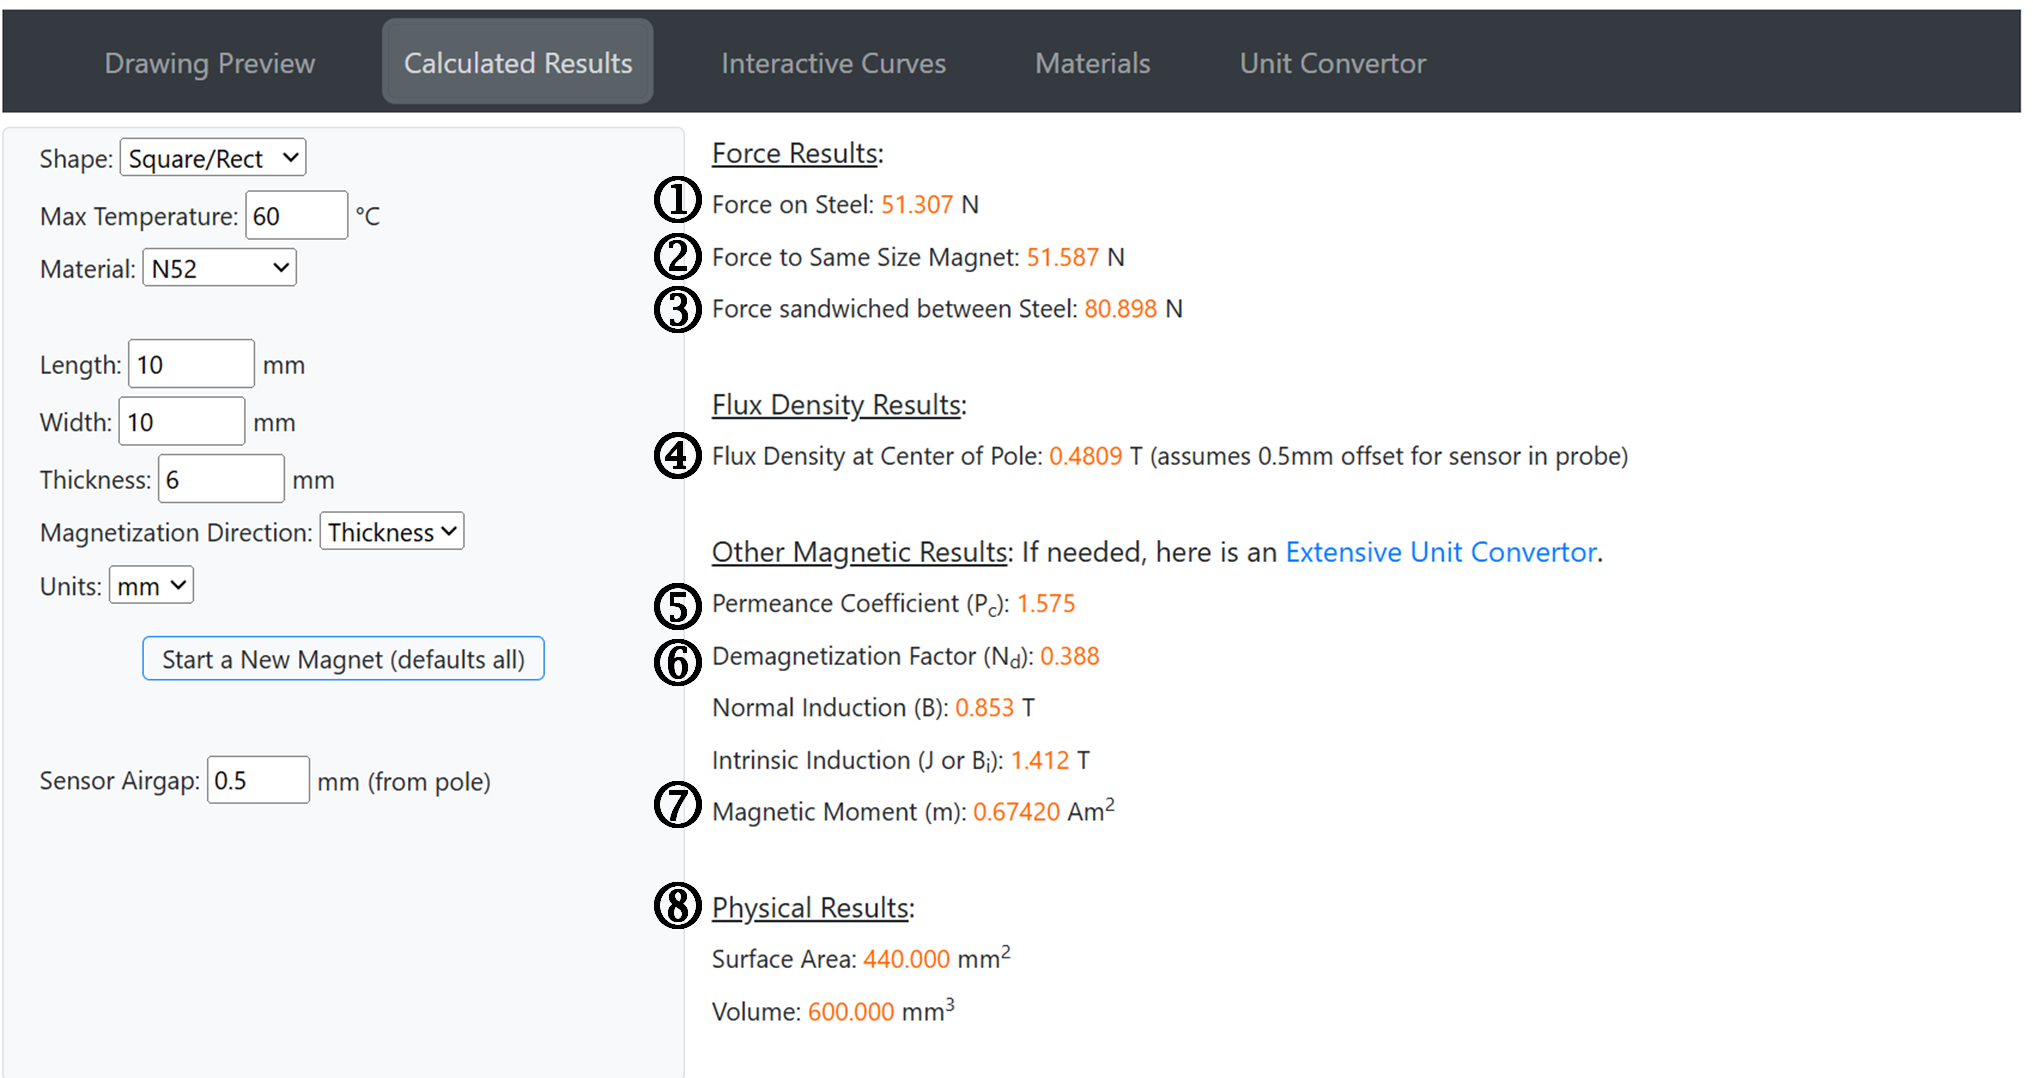Click circled 4 next to Flux Density
Screen dimensions: 2033x1078
point(677,456)
